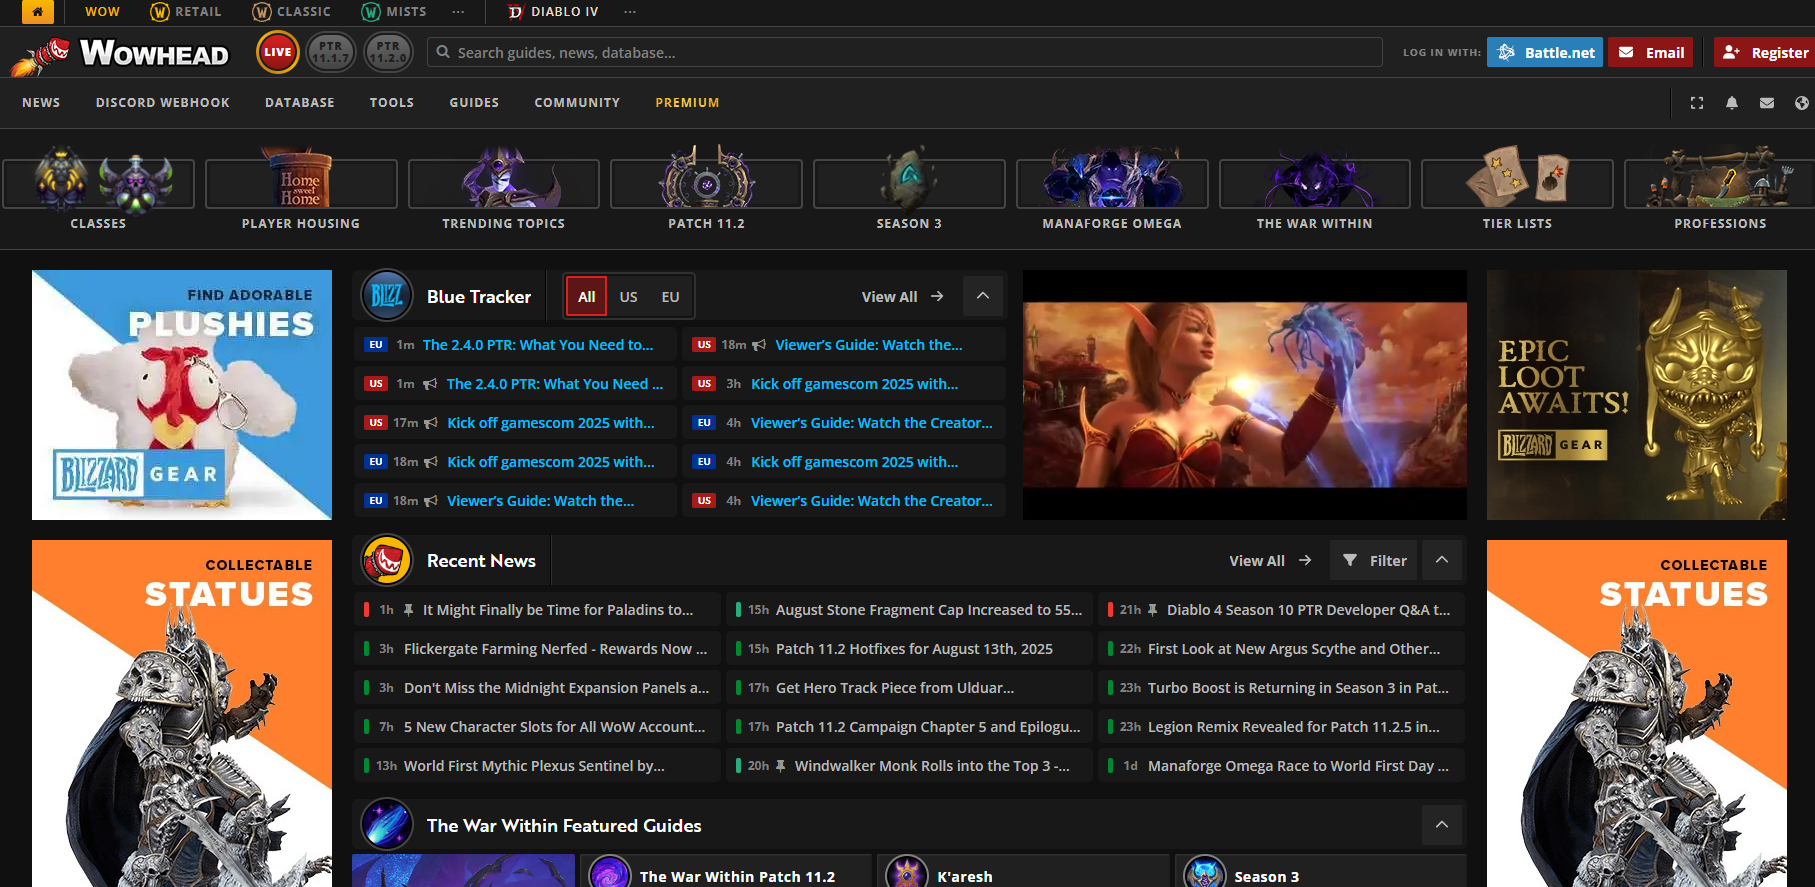The width and height of the screenshot is (1815, 887).
Task: Open the Wowhead logo homepage link
Action: [120, 54]
